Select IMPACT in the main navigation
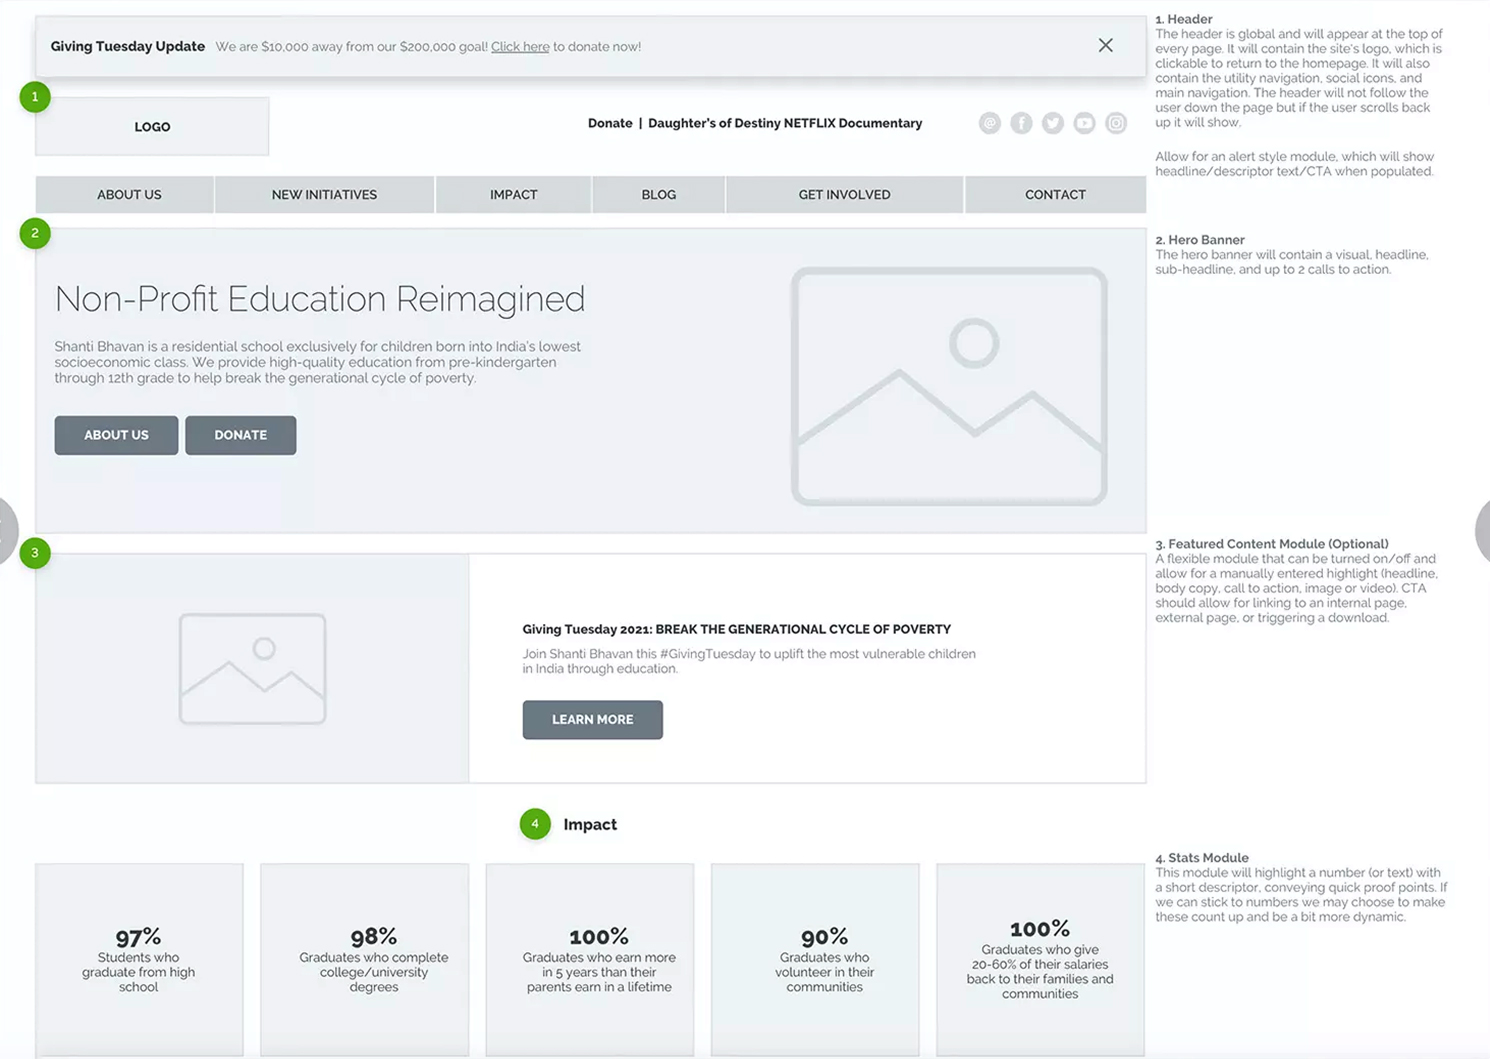Screen dimensions: 1490x1059 point(514,195)
